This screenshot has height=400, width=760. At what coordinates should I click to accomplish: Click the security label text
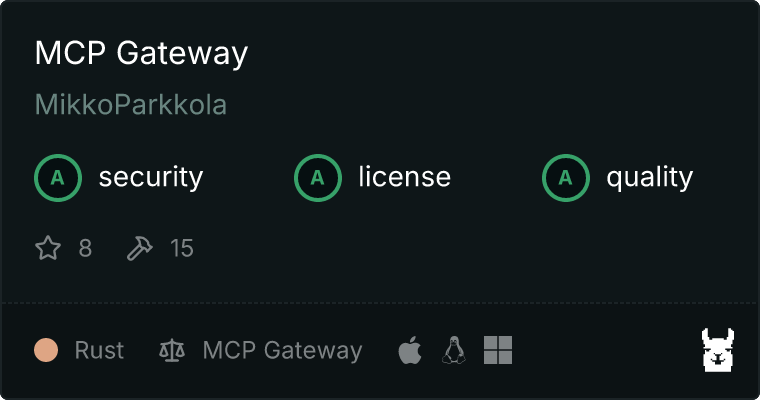[151, 177]
